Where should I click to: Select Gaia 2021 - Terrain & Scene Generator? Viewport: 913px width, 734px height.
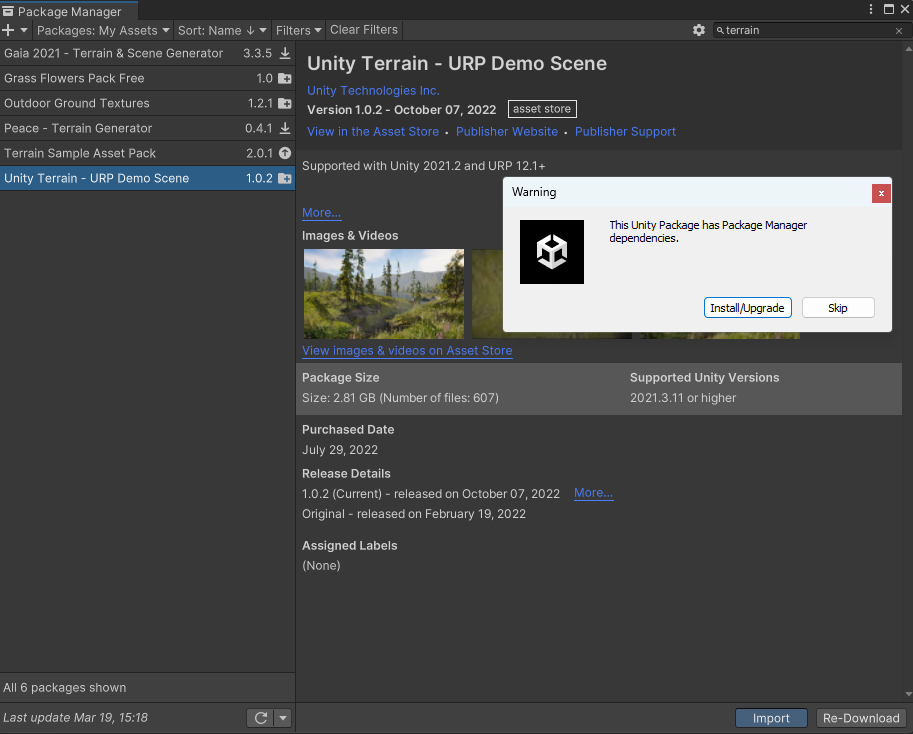point(147,53)
